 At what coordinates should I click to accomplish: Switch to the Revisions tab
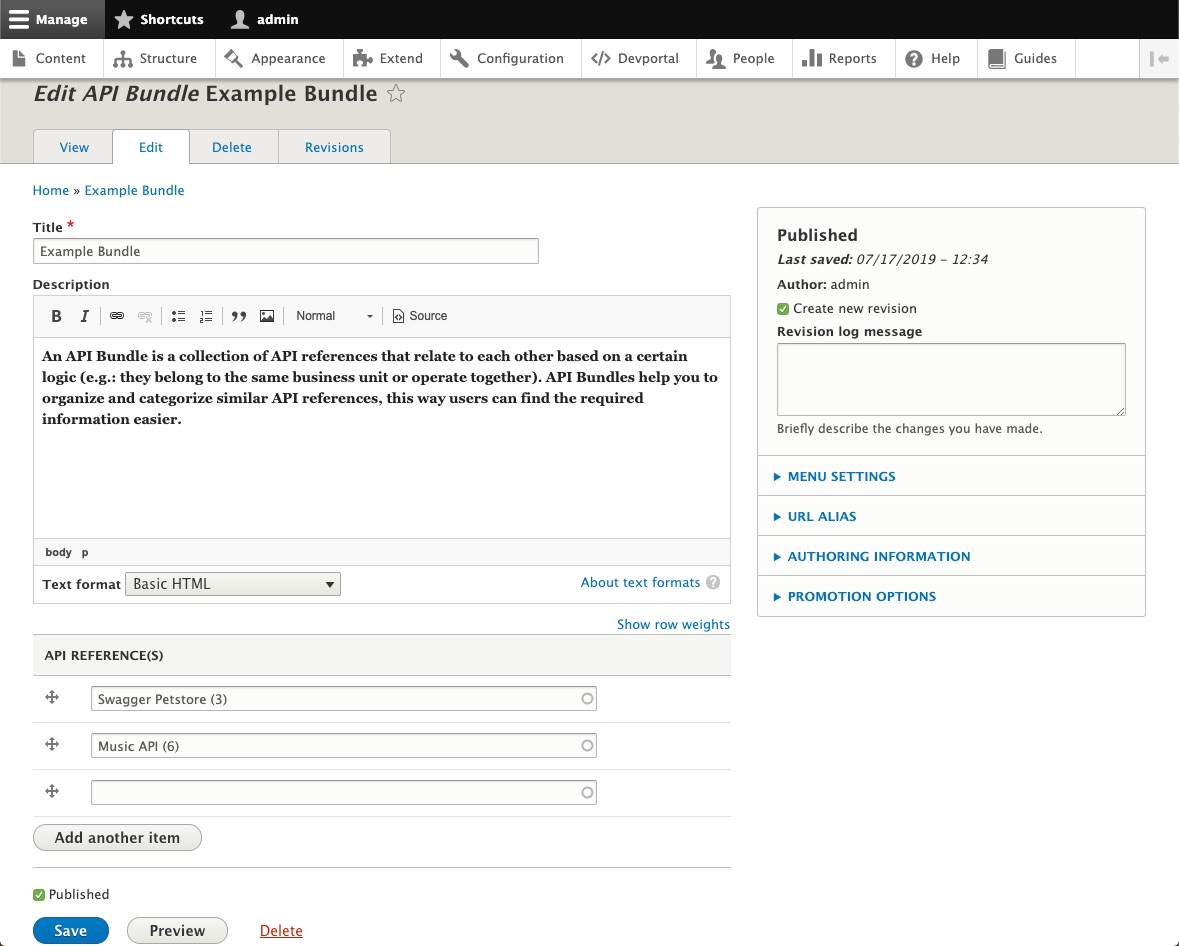pos(334,147)
